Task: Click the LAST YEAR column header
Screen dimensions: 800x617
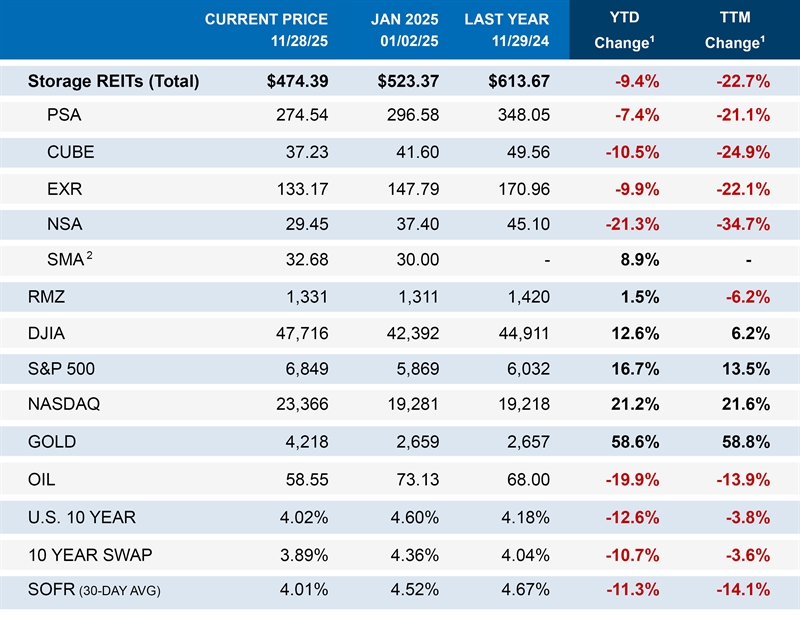Action: point(507,30)
